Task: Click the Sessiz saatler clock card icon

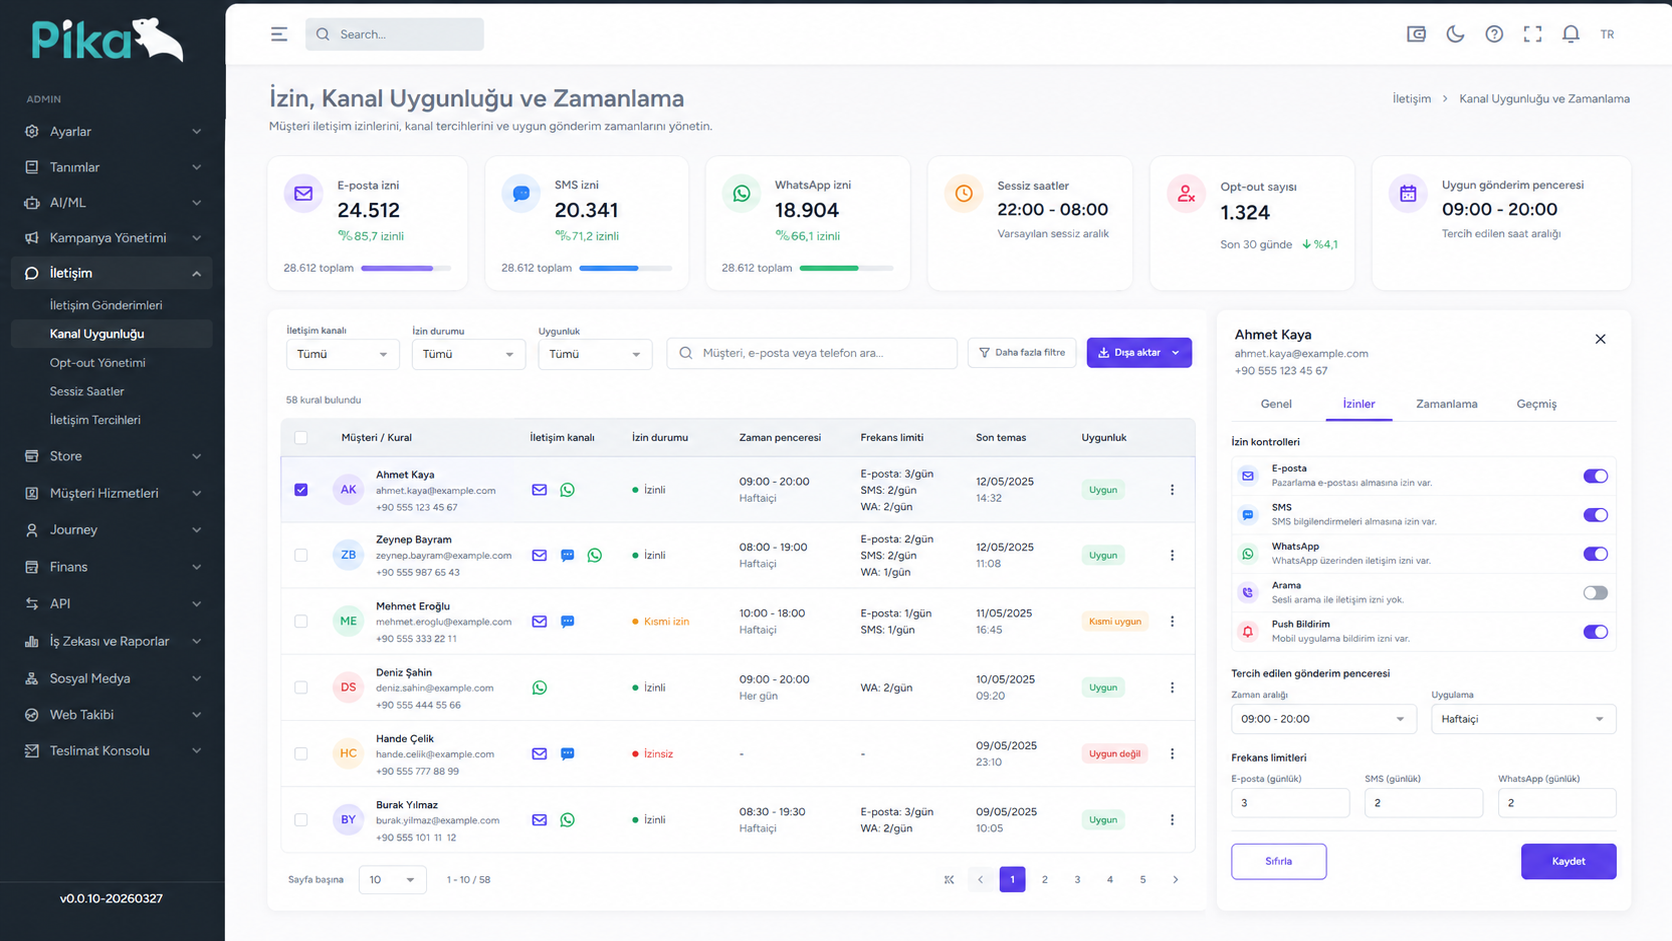Action: point(964,193)
